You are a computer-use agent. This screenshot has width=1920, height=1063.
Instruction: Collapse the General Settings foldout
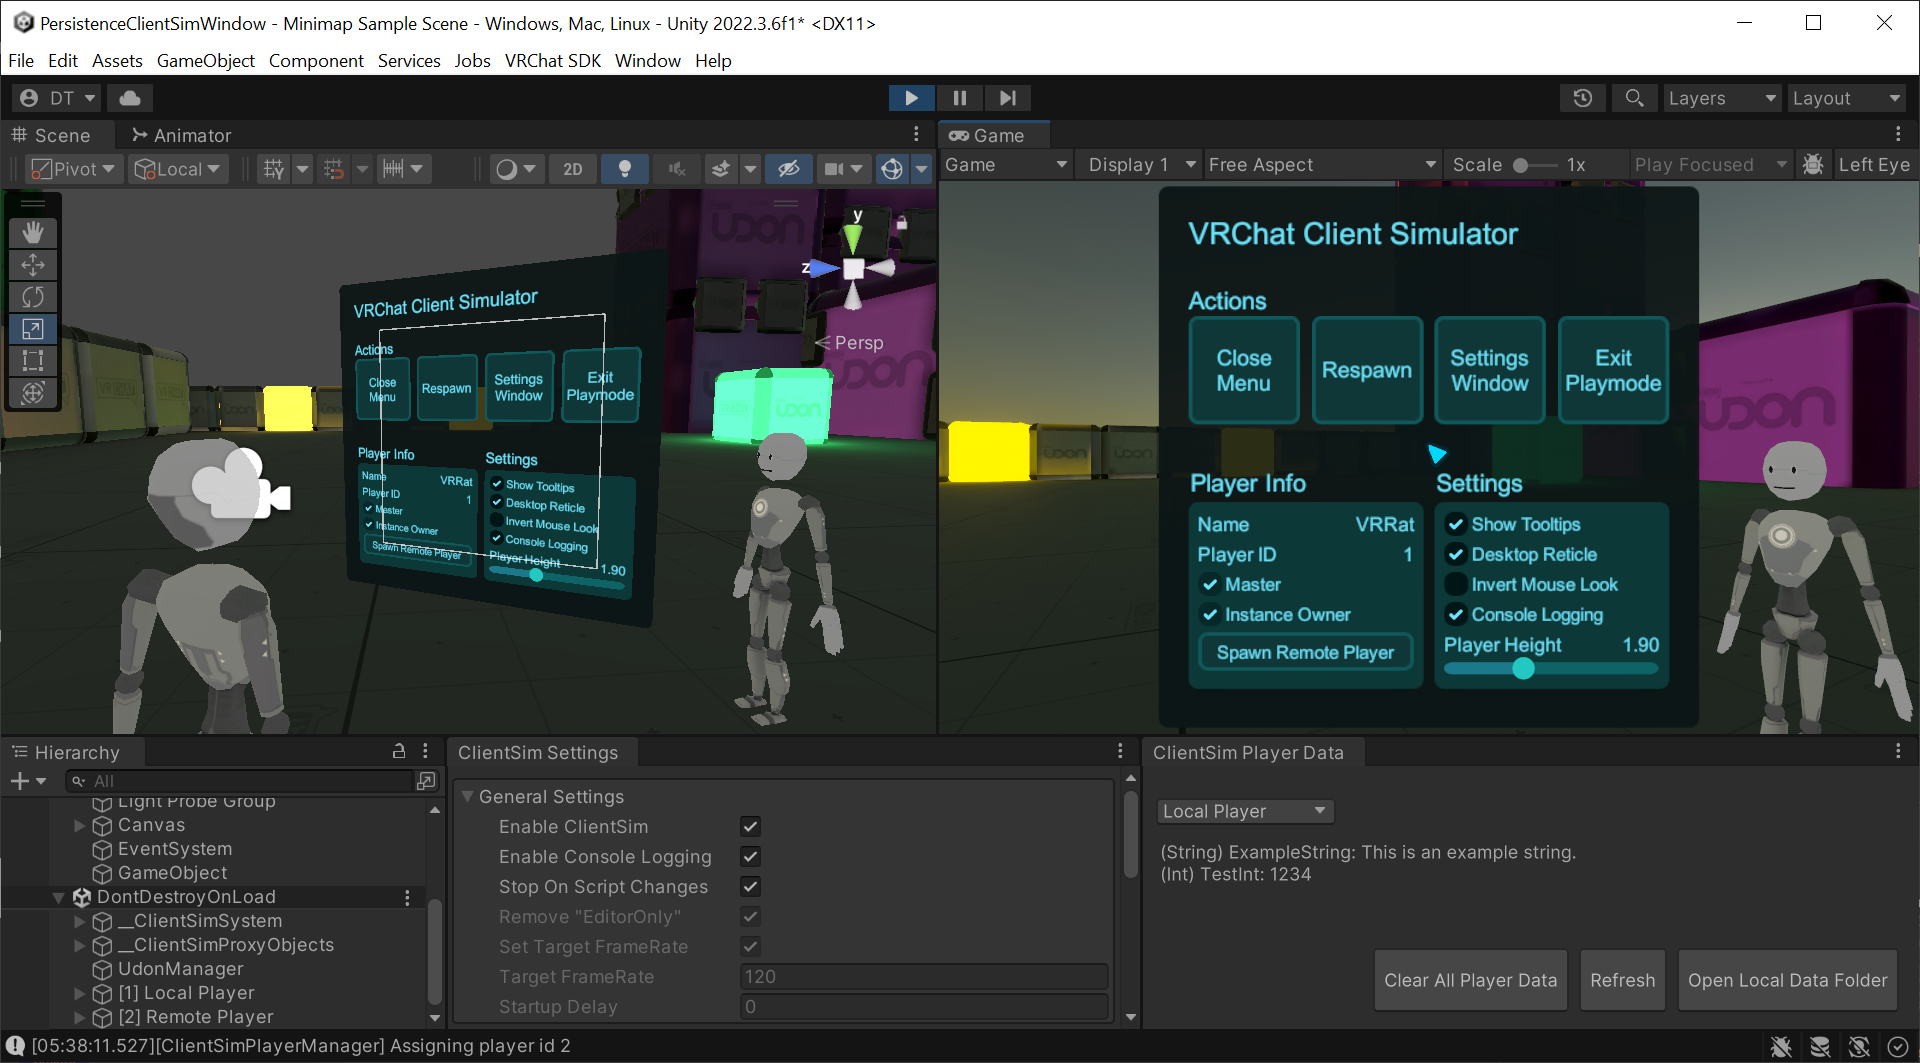[x=467, y=797]
